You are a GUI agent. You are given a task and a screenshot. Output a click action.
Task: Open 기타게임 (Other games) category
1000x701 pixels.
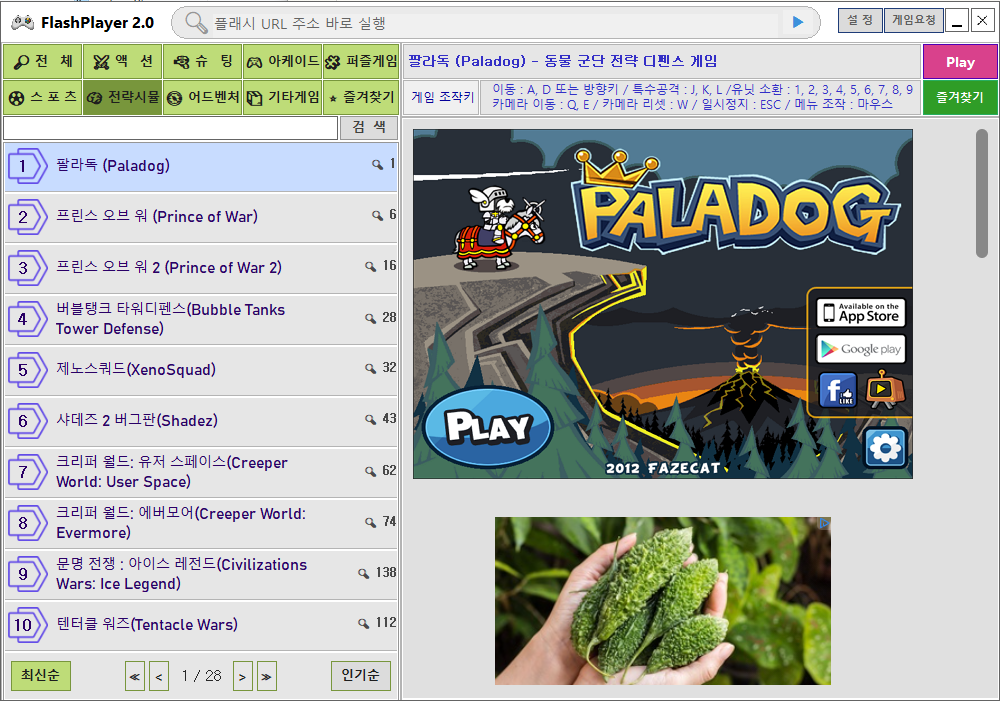coord(283,98)
